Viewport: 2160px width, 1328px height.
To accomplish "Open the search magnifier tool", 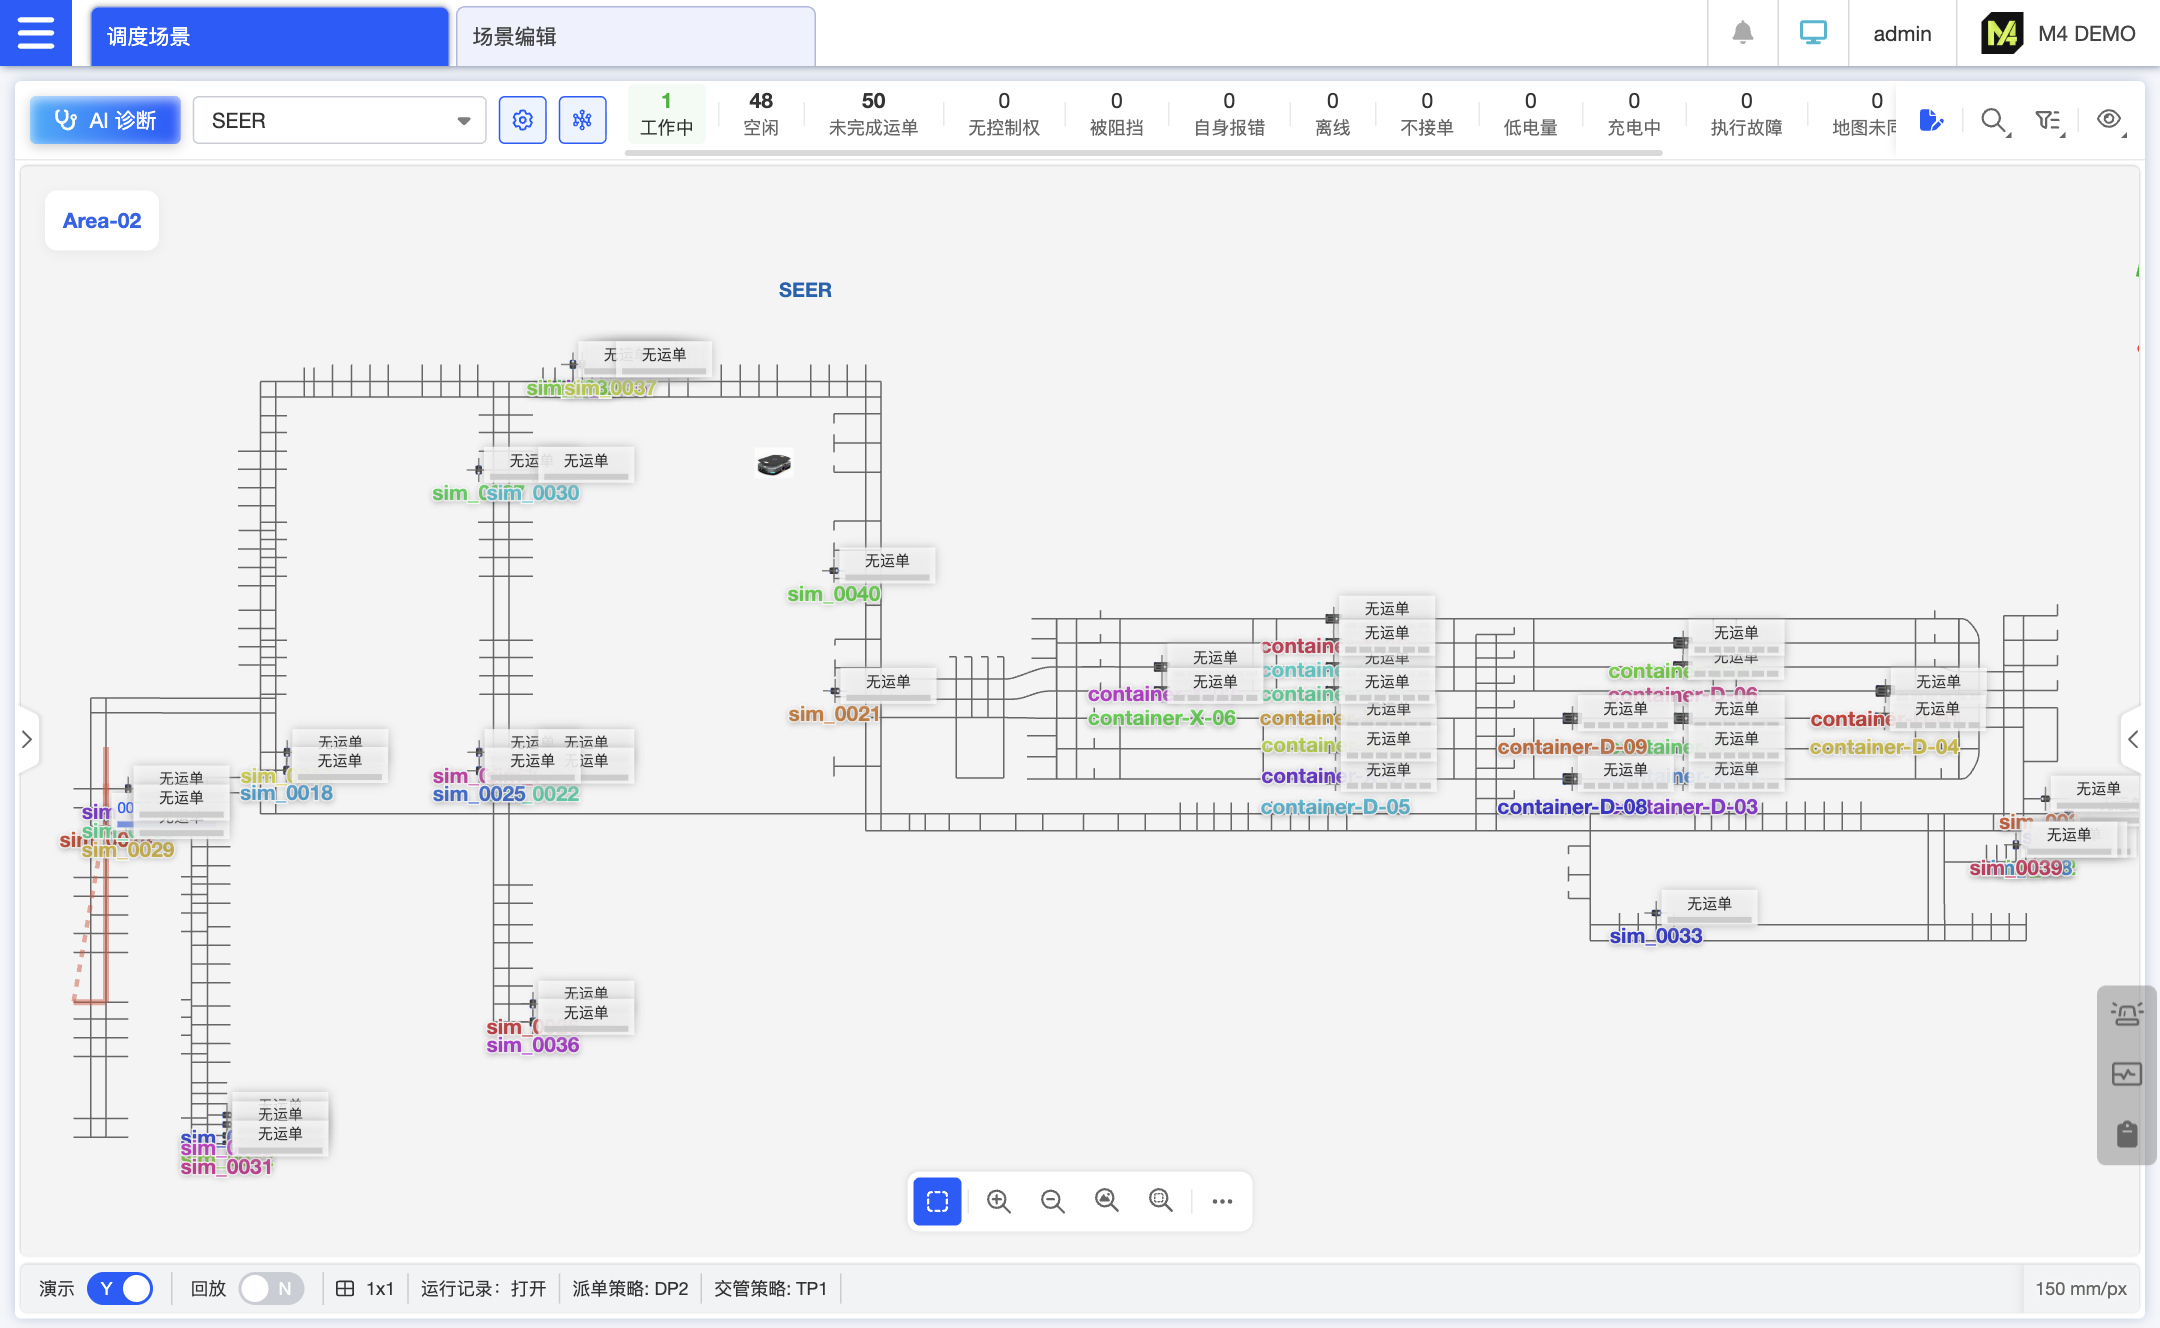I will click(x=1993, y=121).
